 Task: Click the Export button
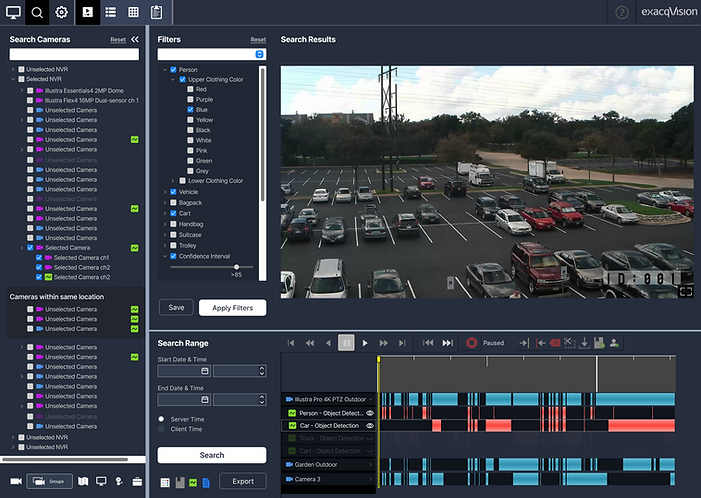point(243,481)
